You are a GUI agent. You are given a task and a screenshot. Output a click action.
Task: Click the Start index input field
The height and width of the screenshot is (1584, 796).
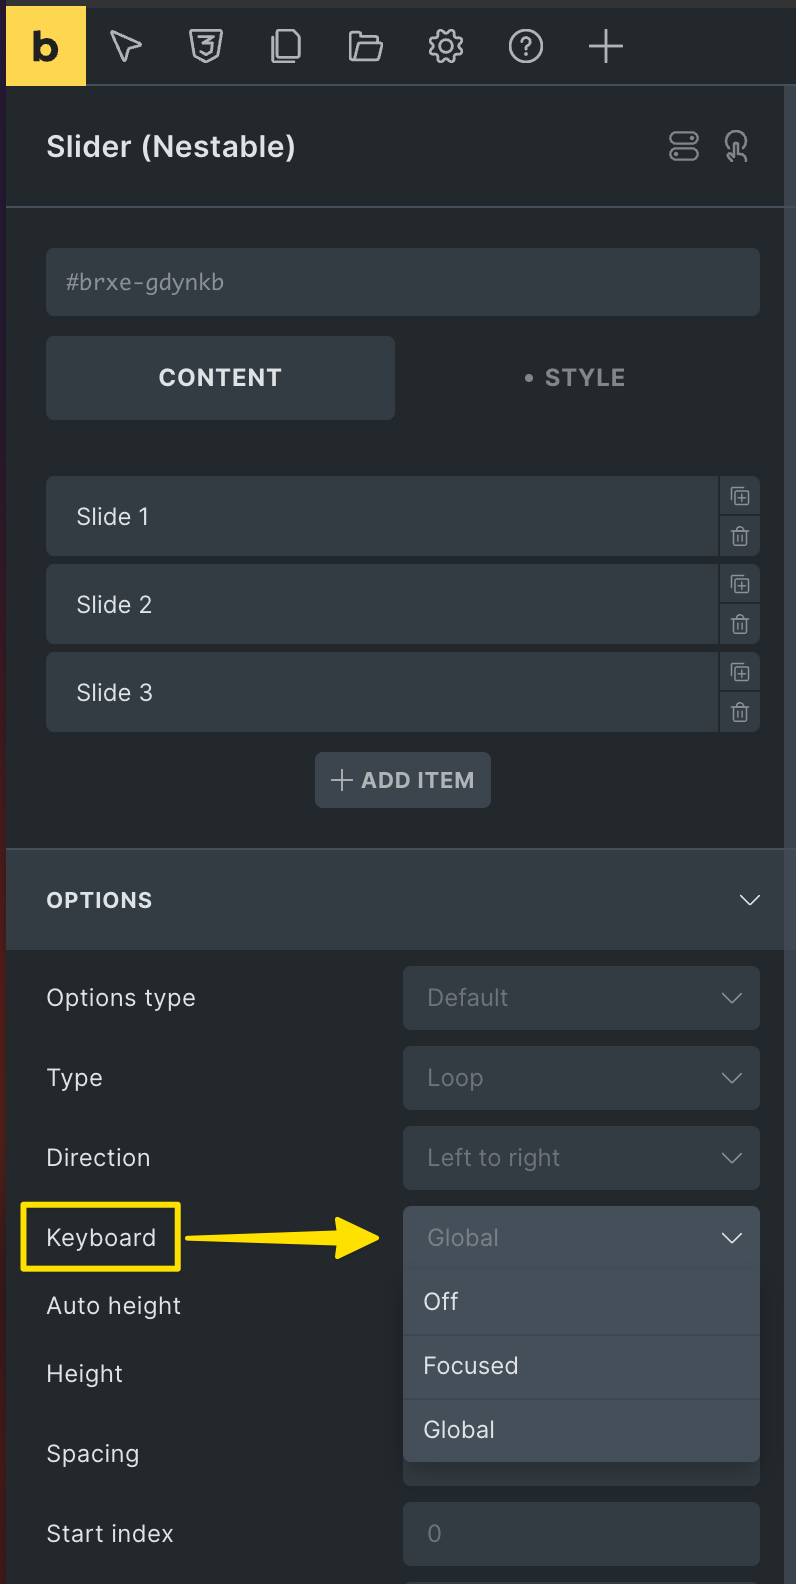[x=581, y=1534]
